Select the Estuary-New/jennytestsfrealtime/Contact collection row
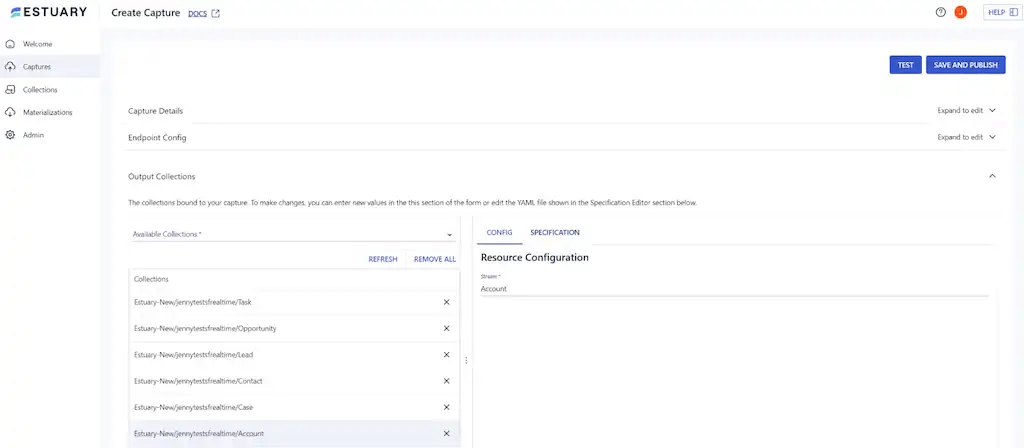This screenshot has width=1024, height=448. [x=295, y=381]
